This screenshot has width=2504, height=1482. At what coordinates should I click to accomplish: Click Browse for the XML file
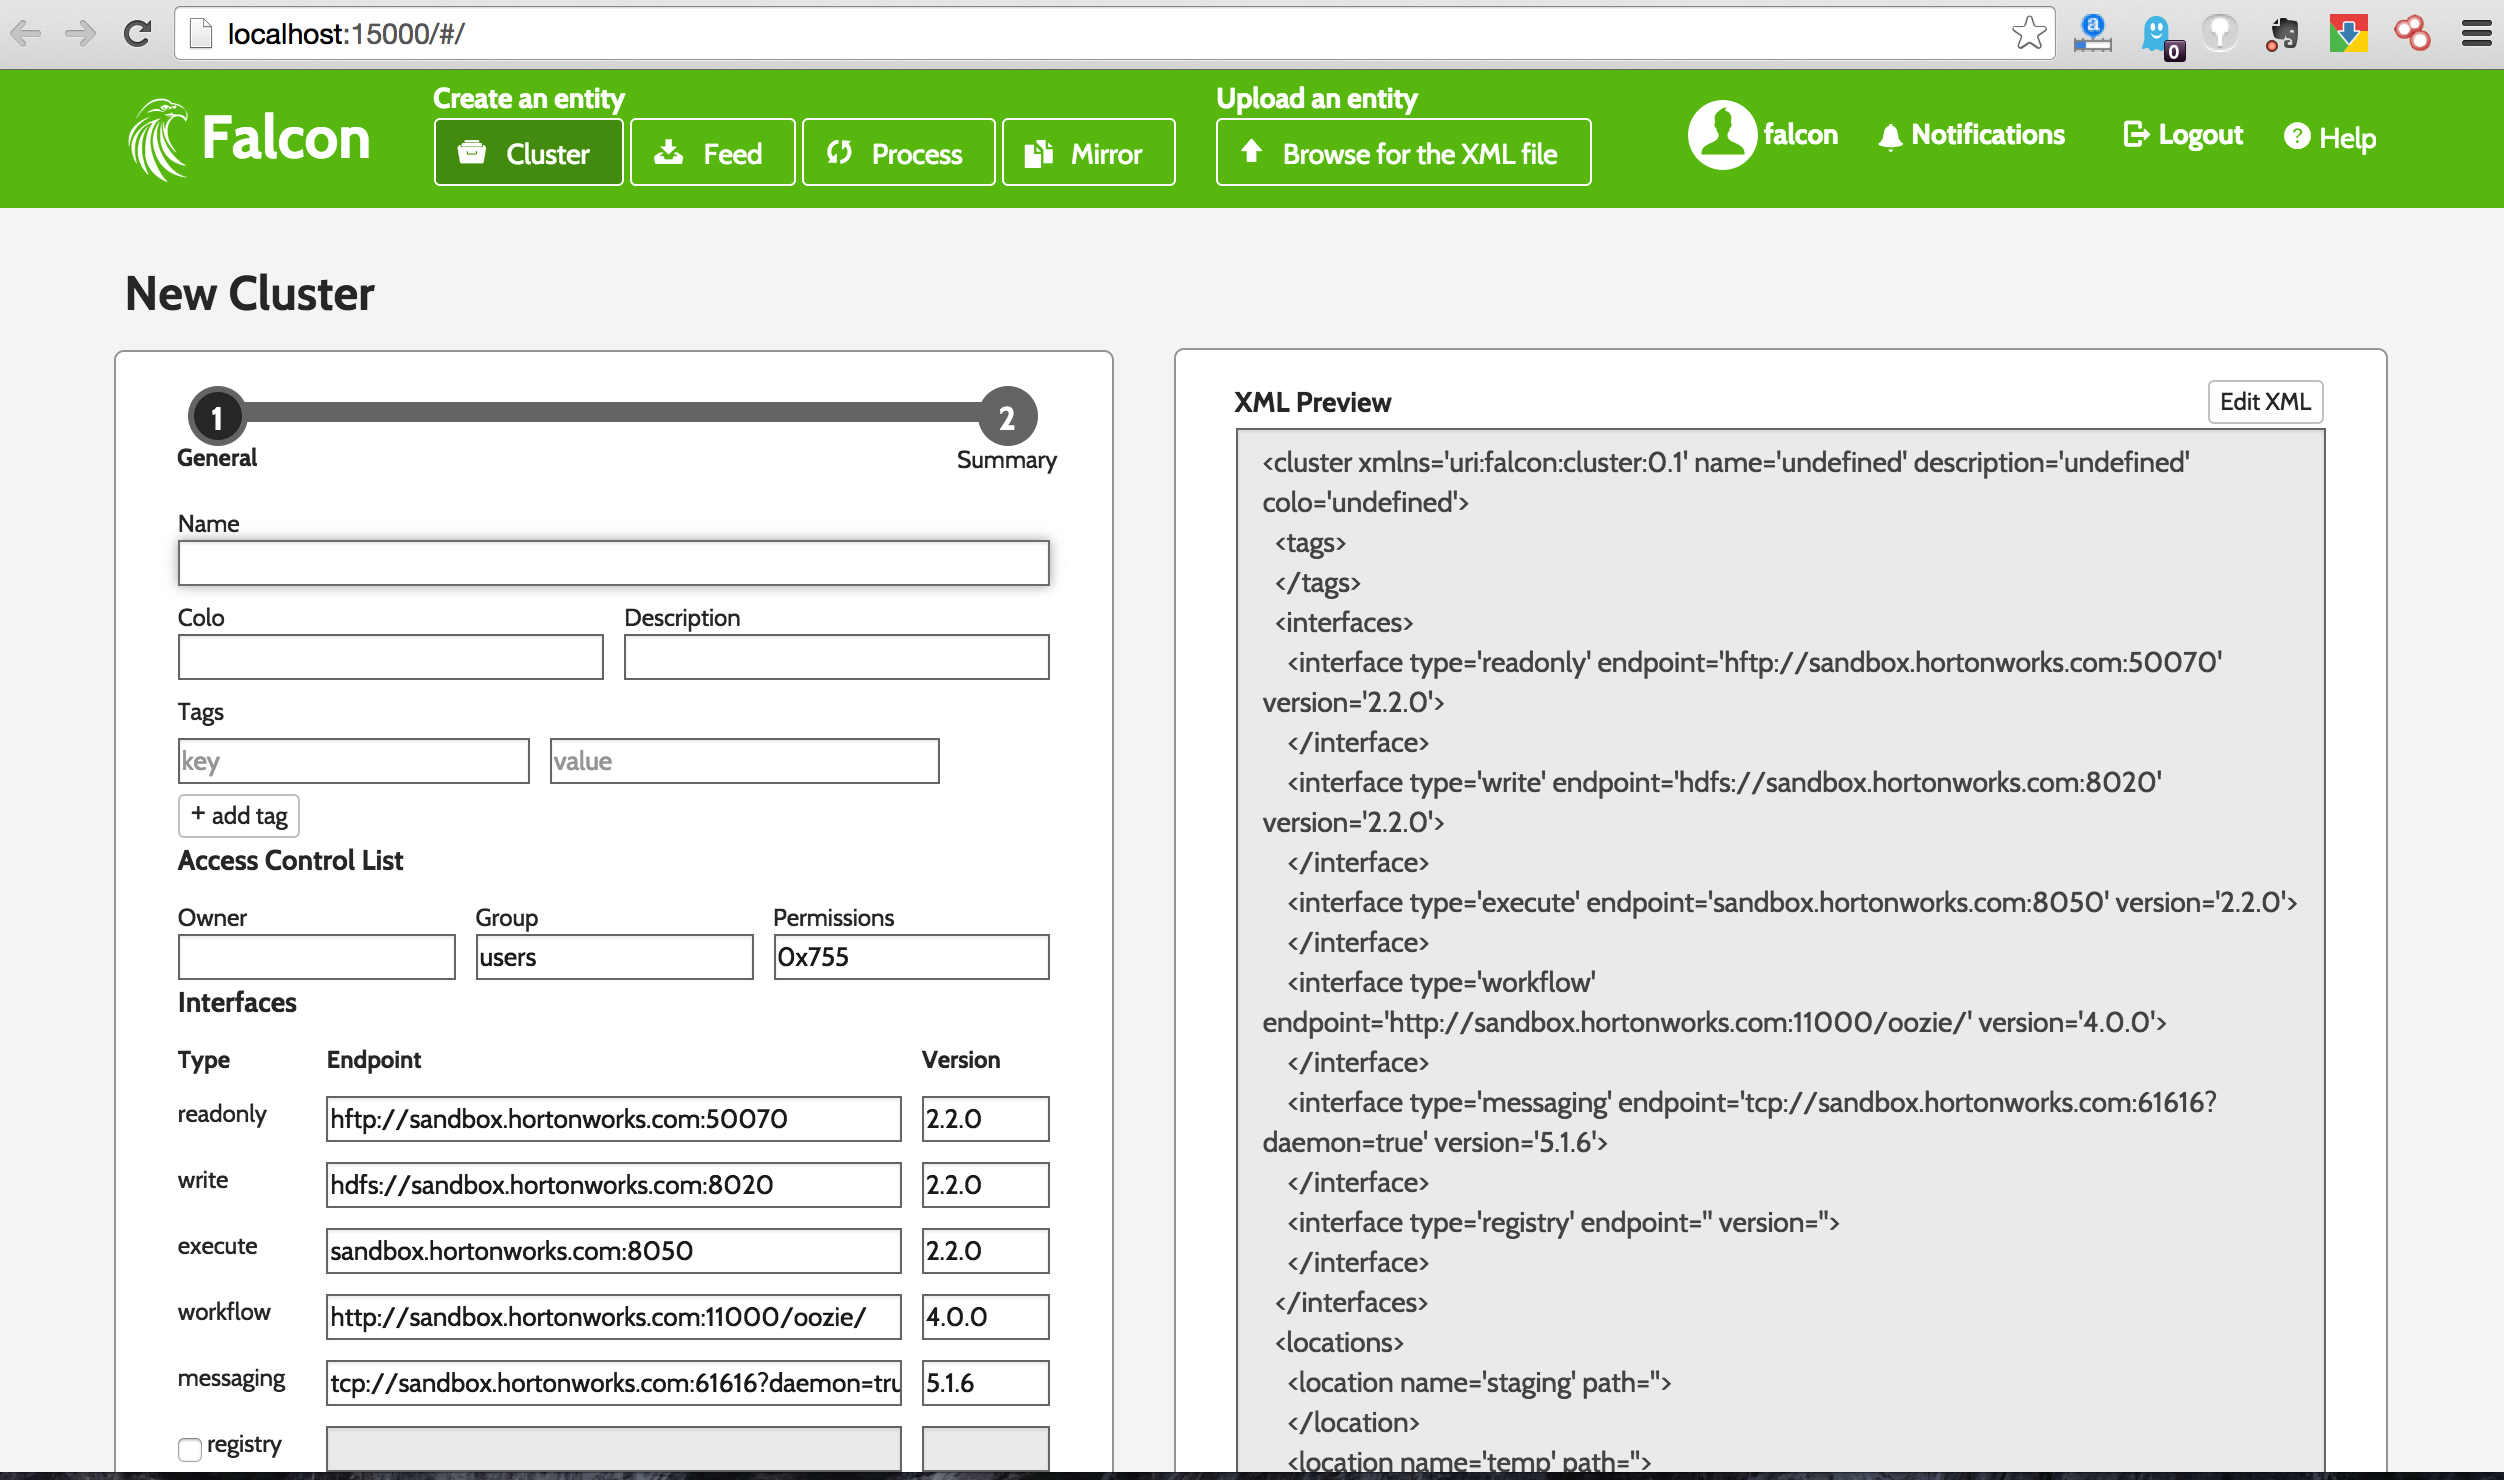1402,153
